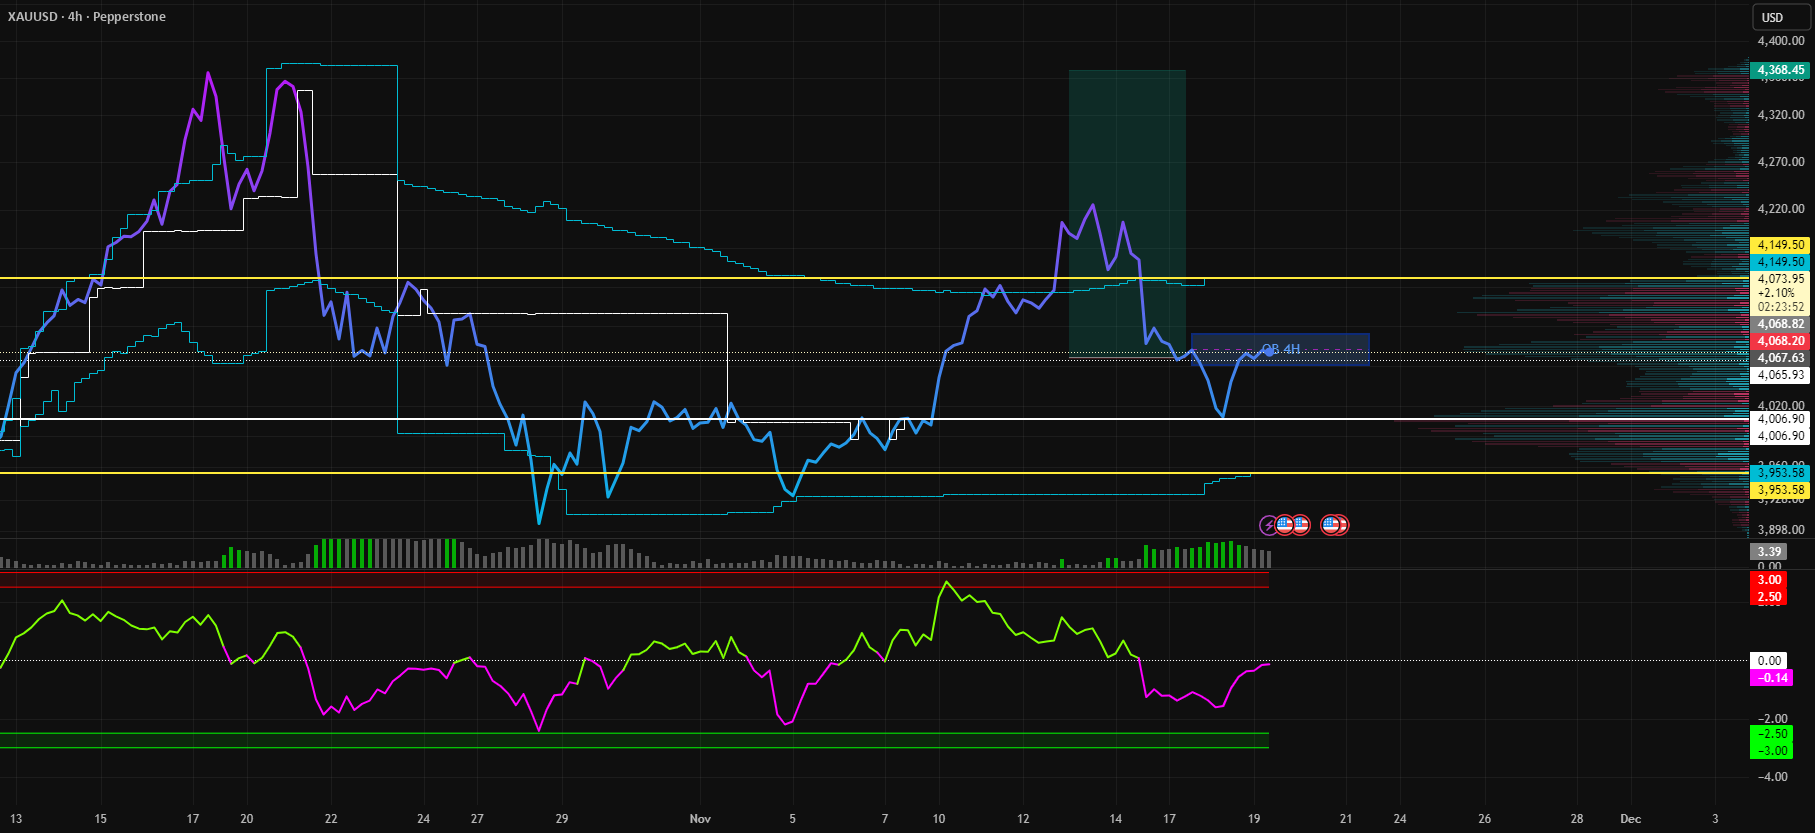Click the 28 date label on the time axis
1815x833 pixels.
1577,819
